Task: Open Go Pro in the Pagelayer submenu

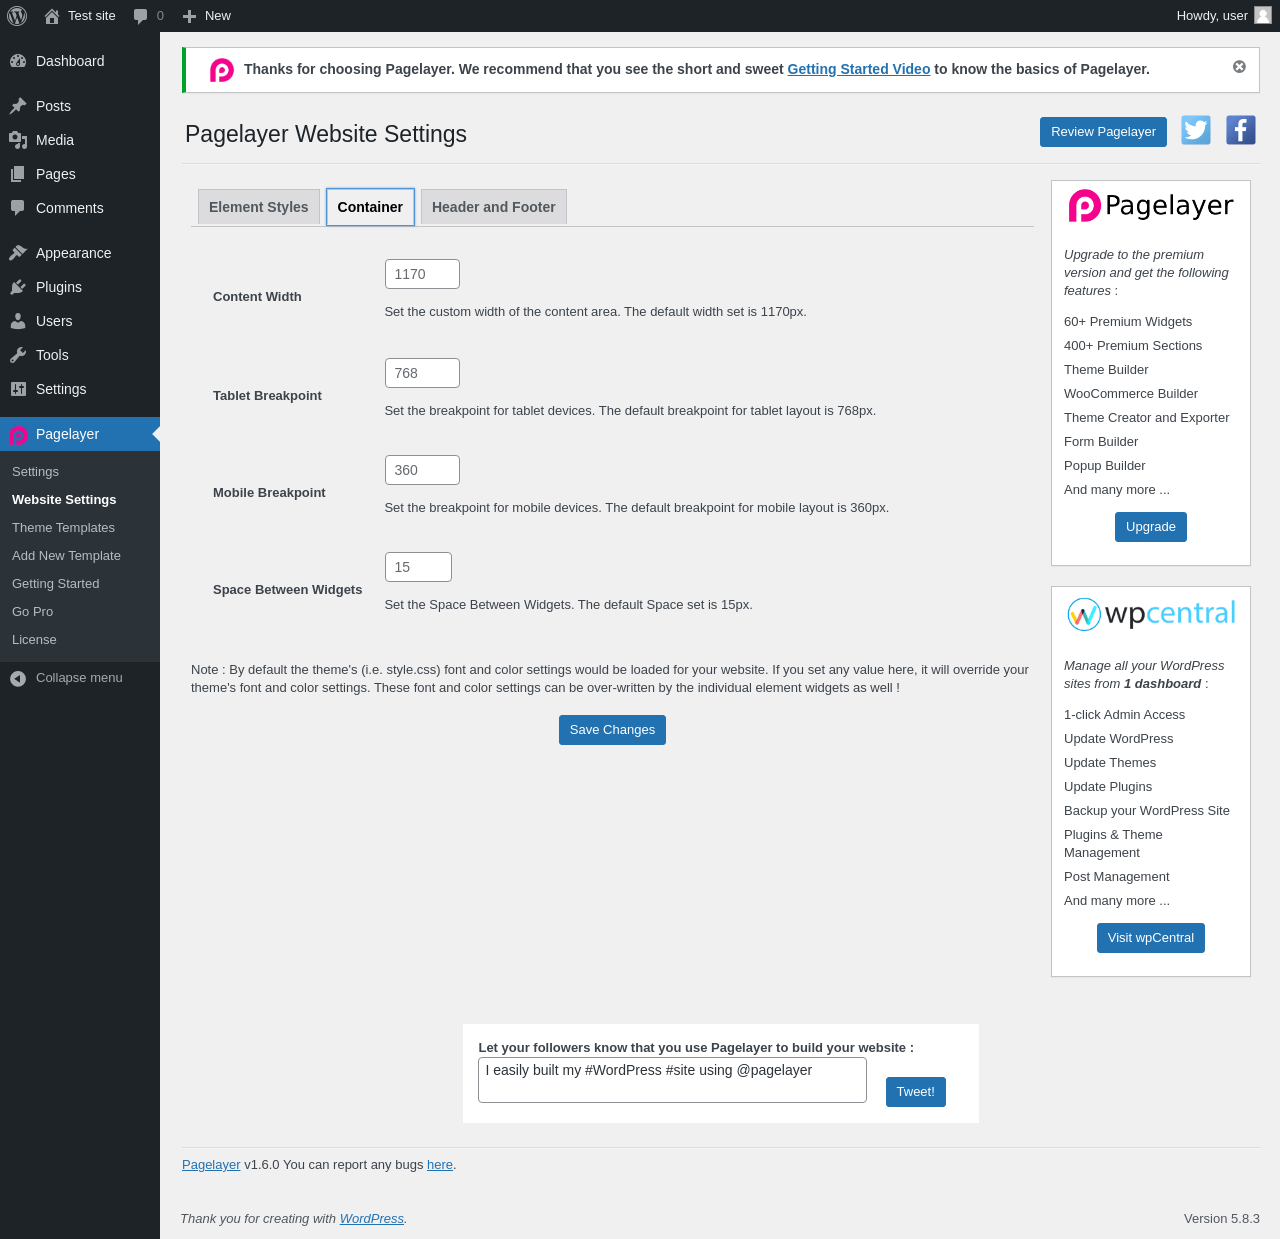Action: (x=32, y=611)
